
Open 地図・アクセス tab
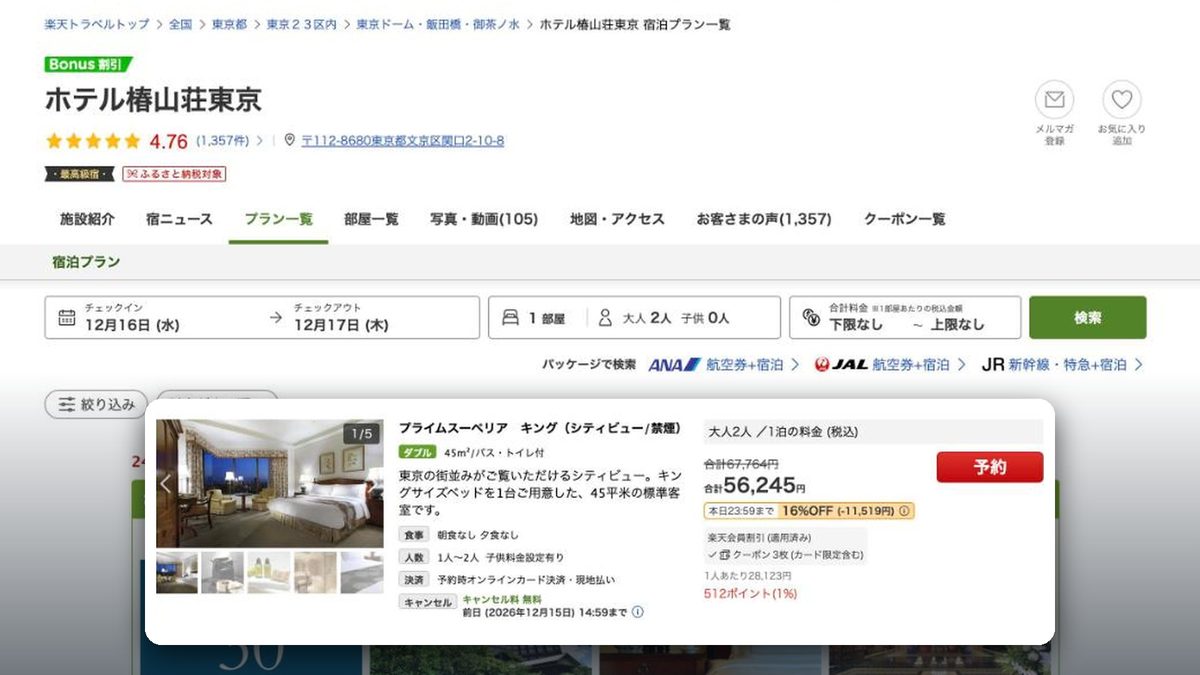[617, 219]
